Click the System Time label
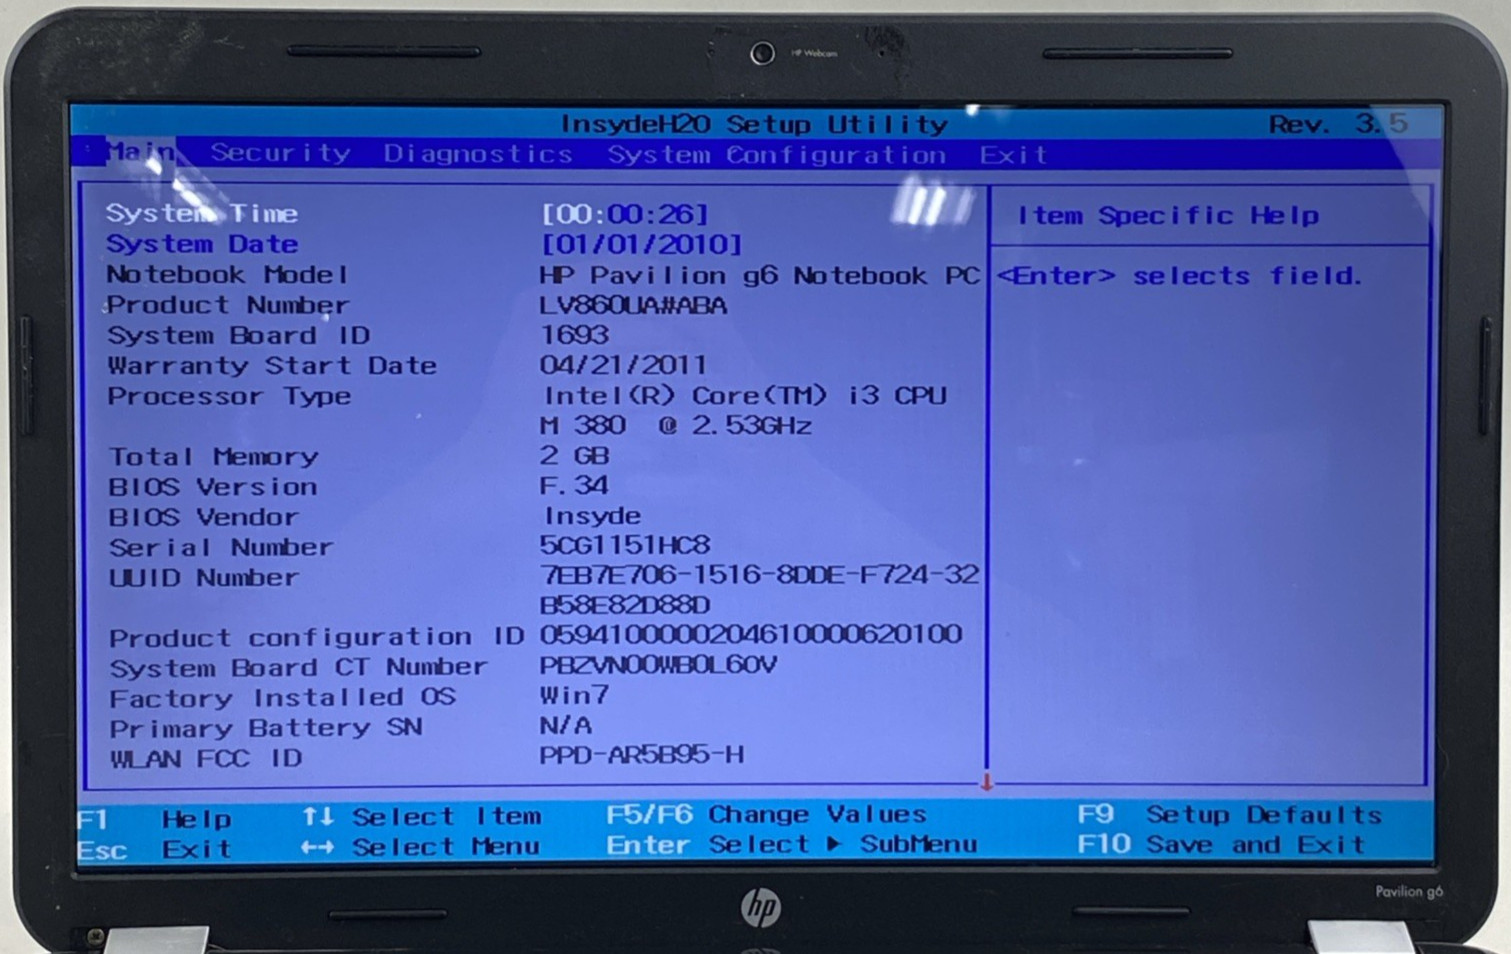Screen dimensions: 1511x954 [x=202, y=213]
